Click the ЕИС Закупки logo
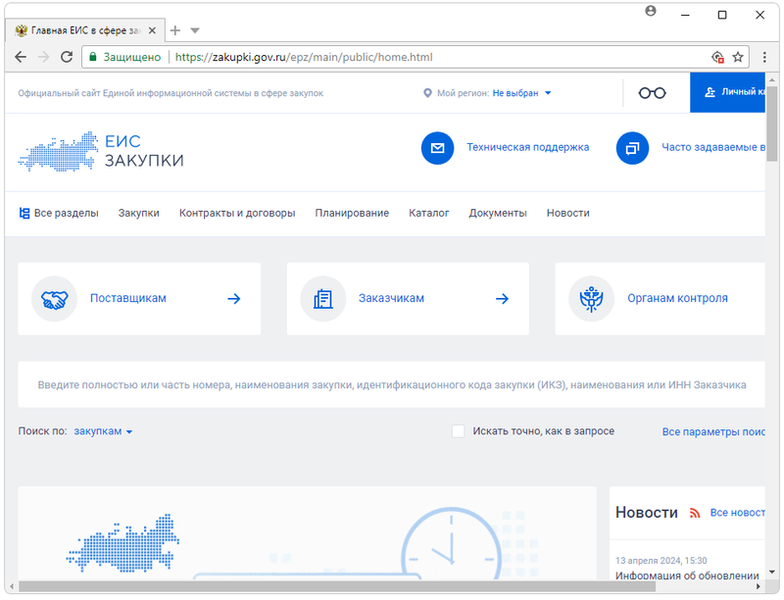This screenshot has height=600, width=784. [101, 151]
